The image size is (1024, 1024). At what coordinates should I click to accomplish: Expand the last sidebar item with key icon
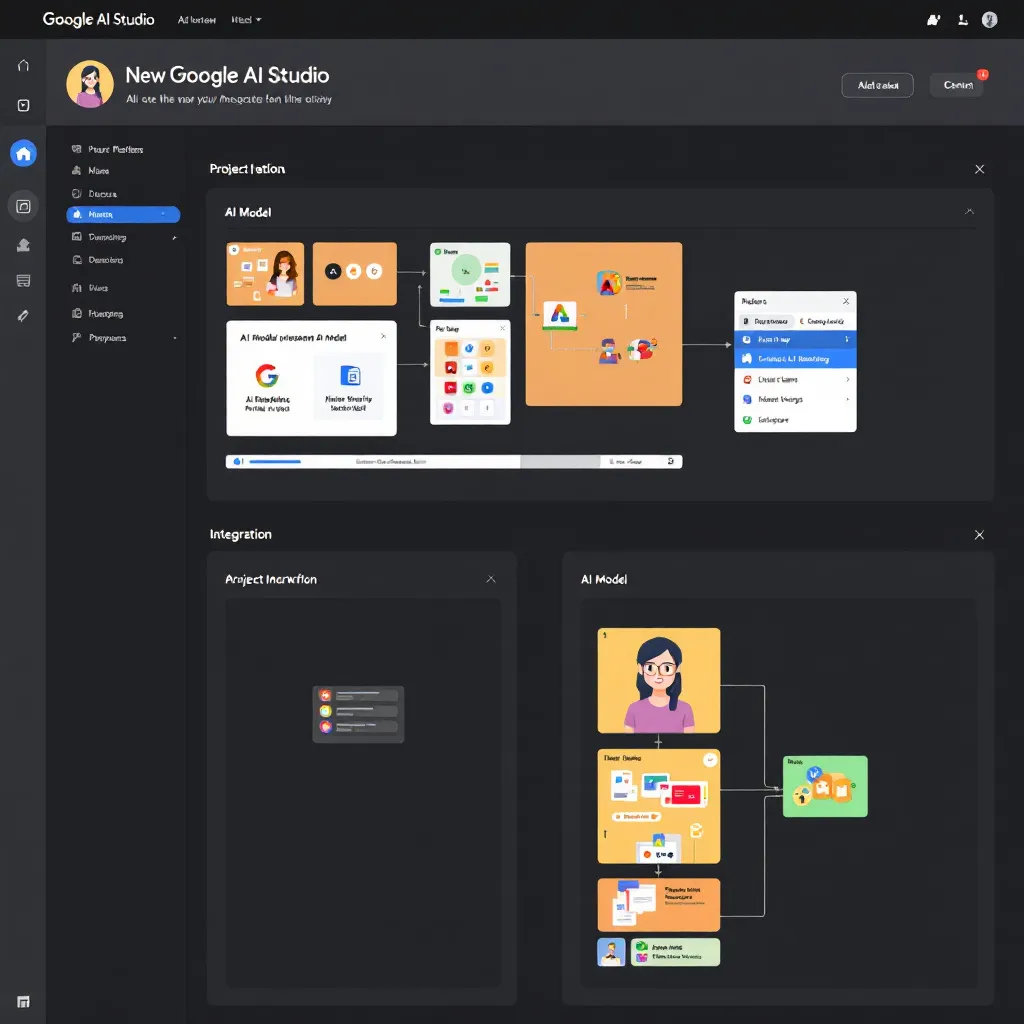(174, 338)
